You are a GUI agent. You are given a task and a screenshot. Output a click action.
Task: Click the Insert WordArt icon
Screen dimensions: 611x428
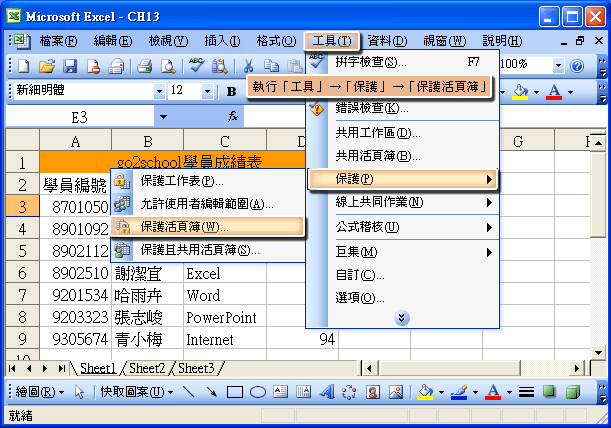point(327,392)
